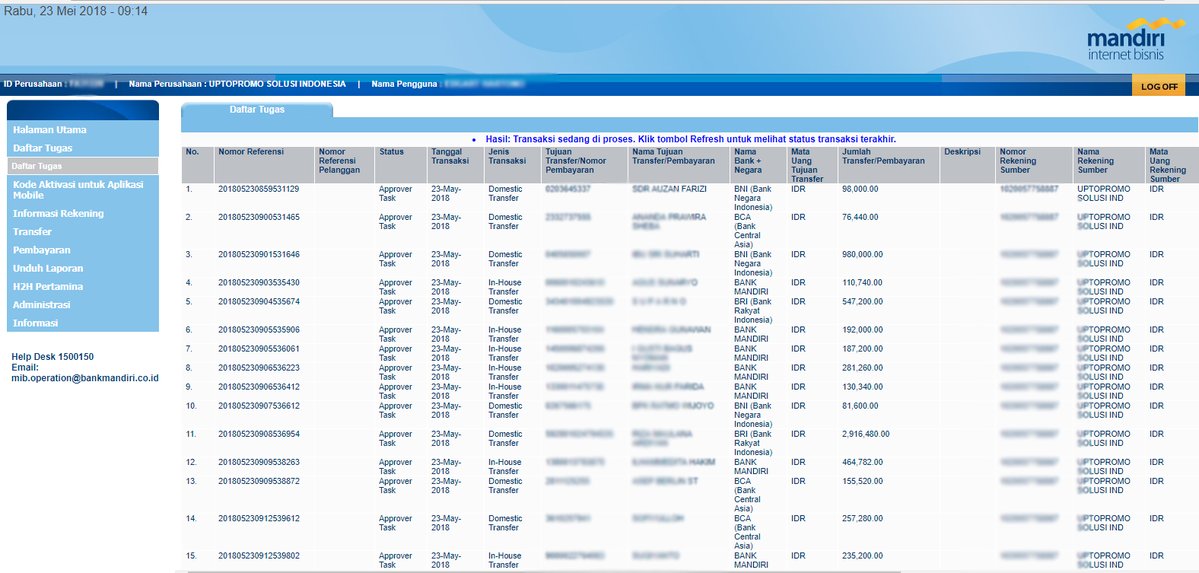Click reference number 201805230907536612
This screenshot has width=1199, height=573.
[x=258, y=405]
